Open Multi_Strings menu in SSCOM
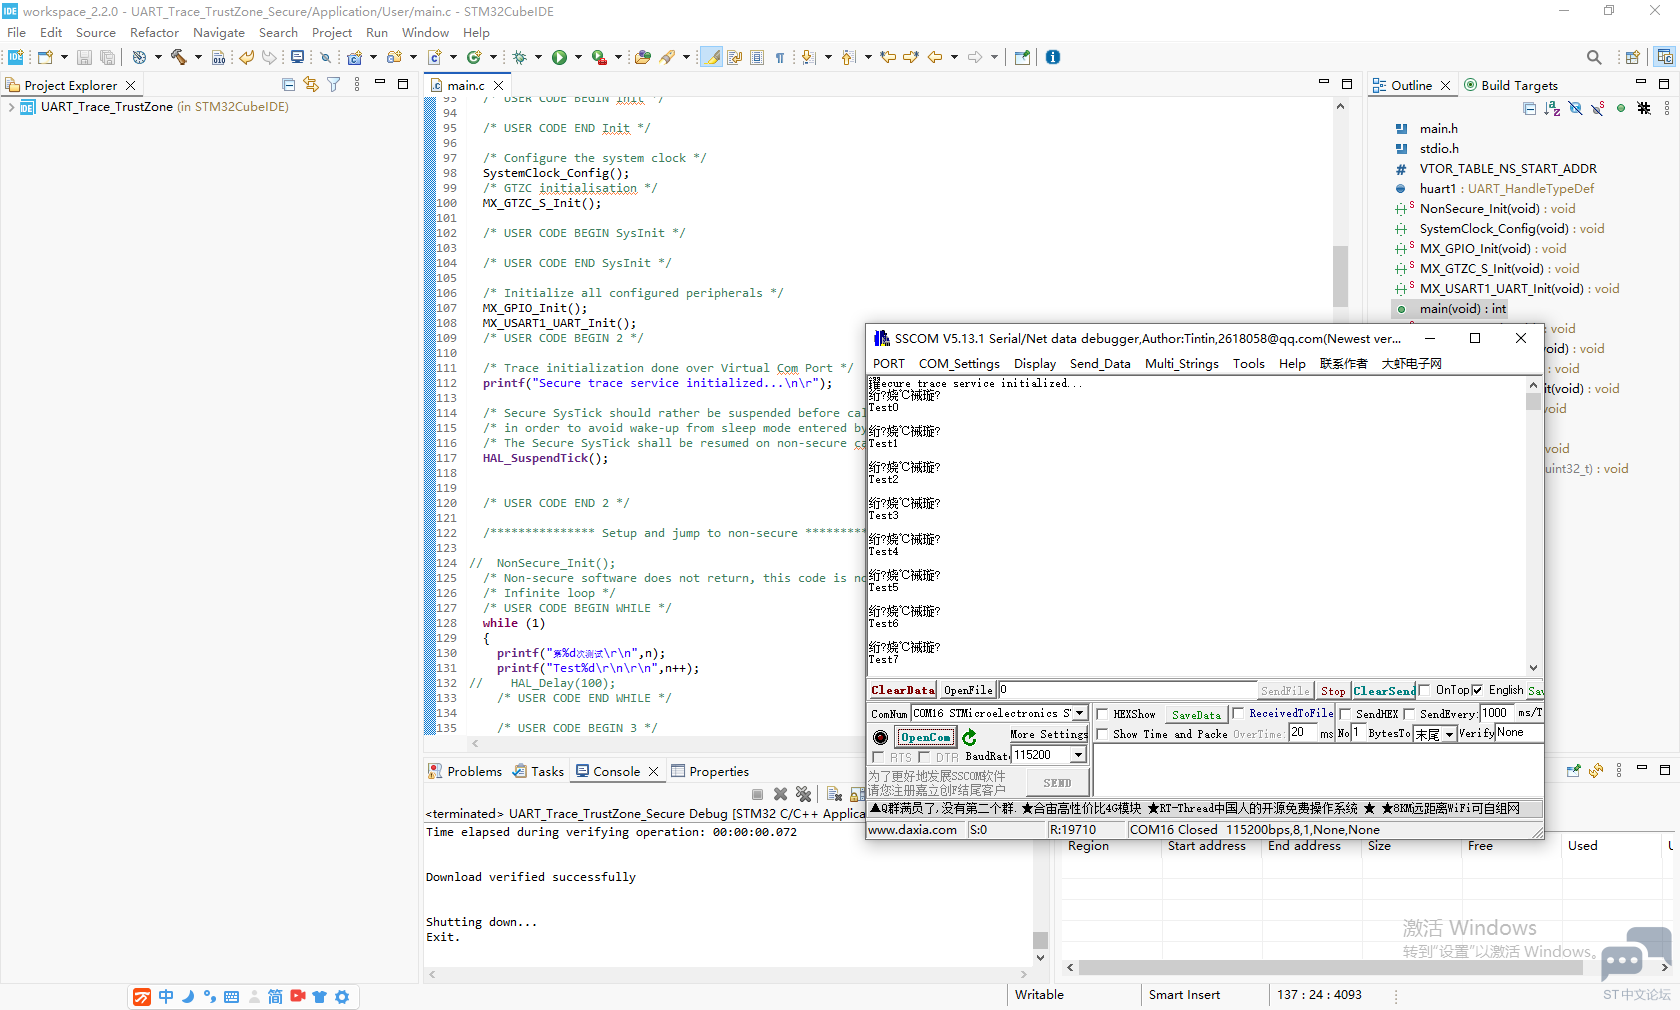This screenshot has height=1010, width=1680. coord(1182,364)
